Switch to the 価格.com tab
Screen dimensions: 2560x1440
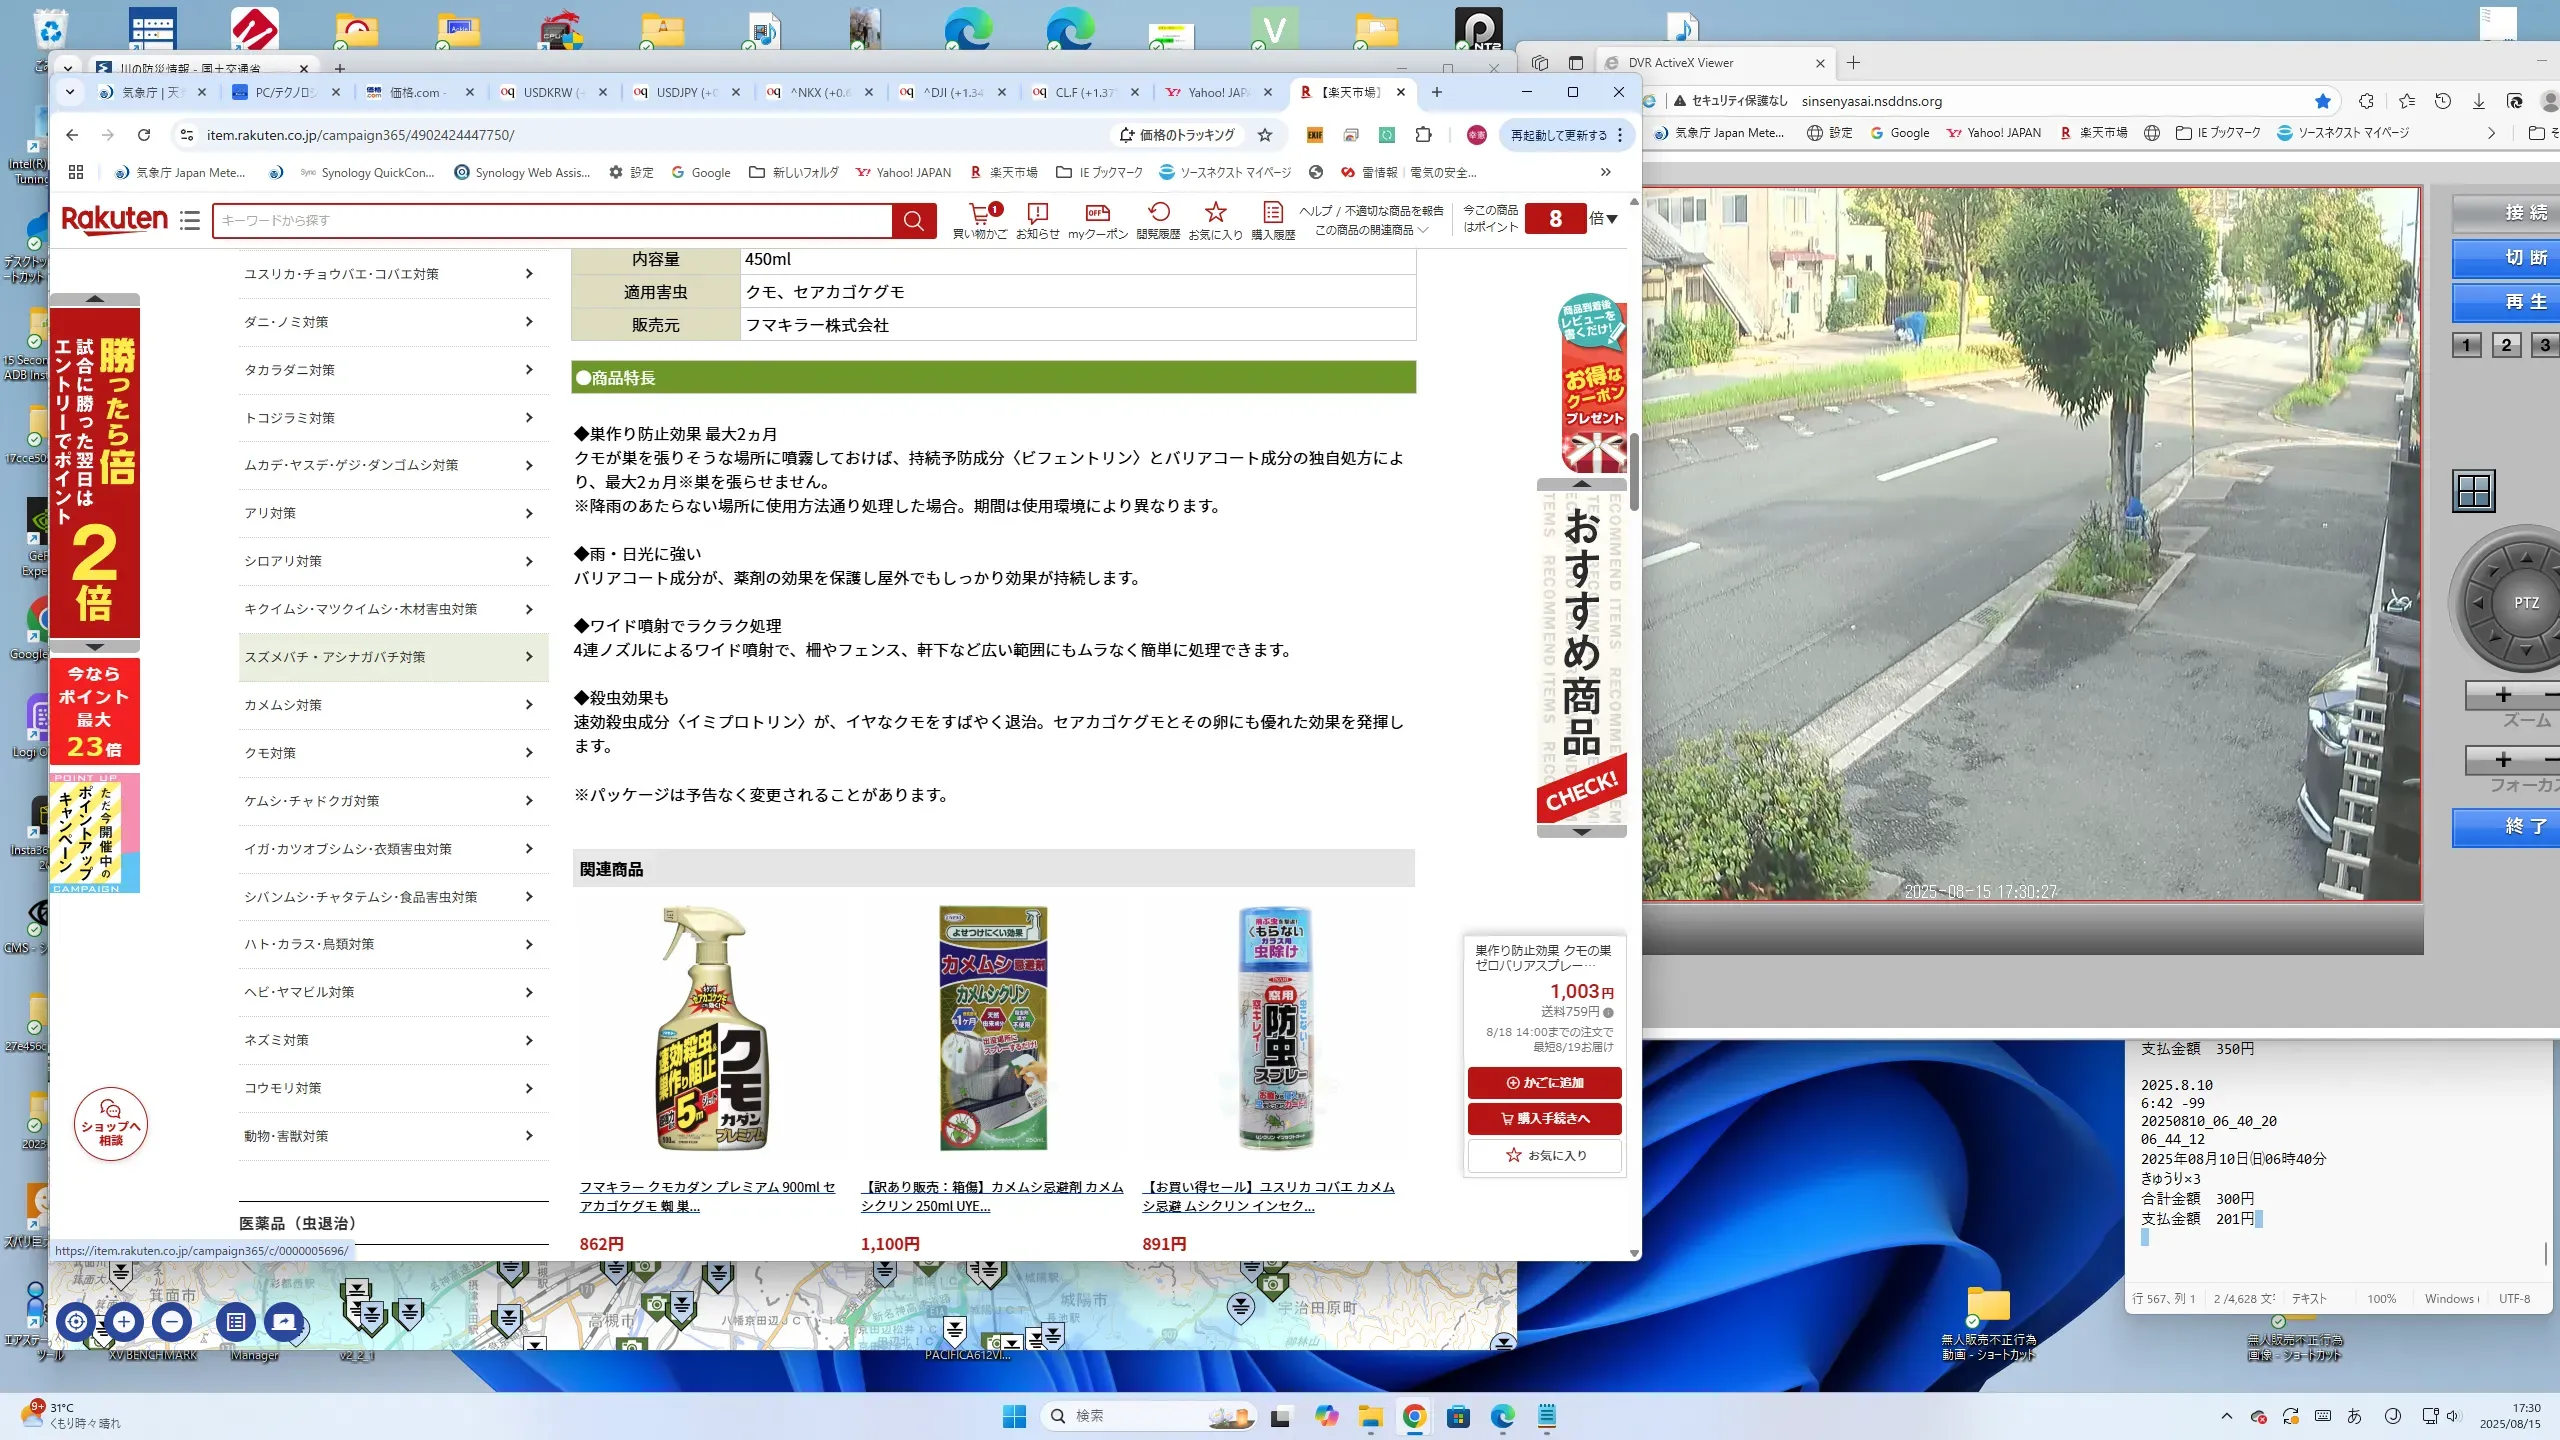(x=414, y=92)
